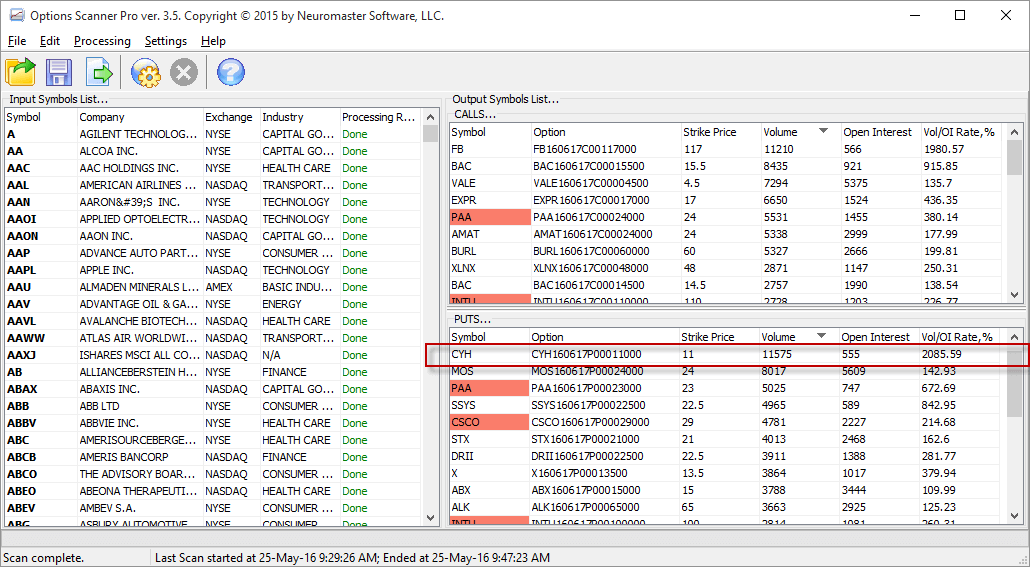Click the 2085.59 Vol/OI value in PUTS
The height and width of the screenshot is (567, 1030).
pos(941,354)
